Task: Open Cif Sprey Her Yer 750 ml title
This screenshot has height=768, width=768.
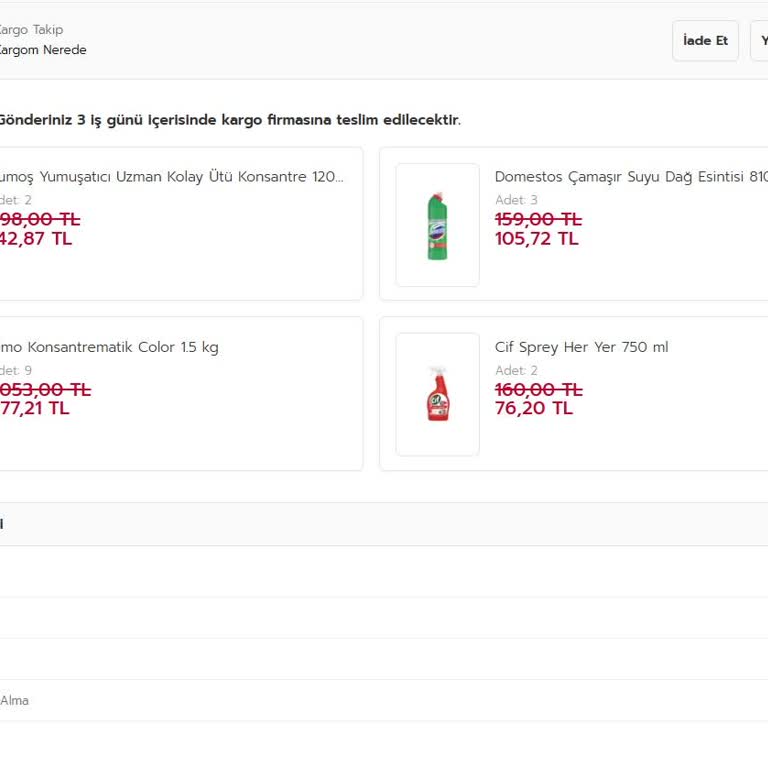Action: [x=581, y=347]
